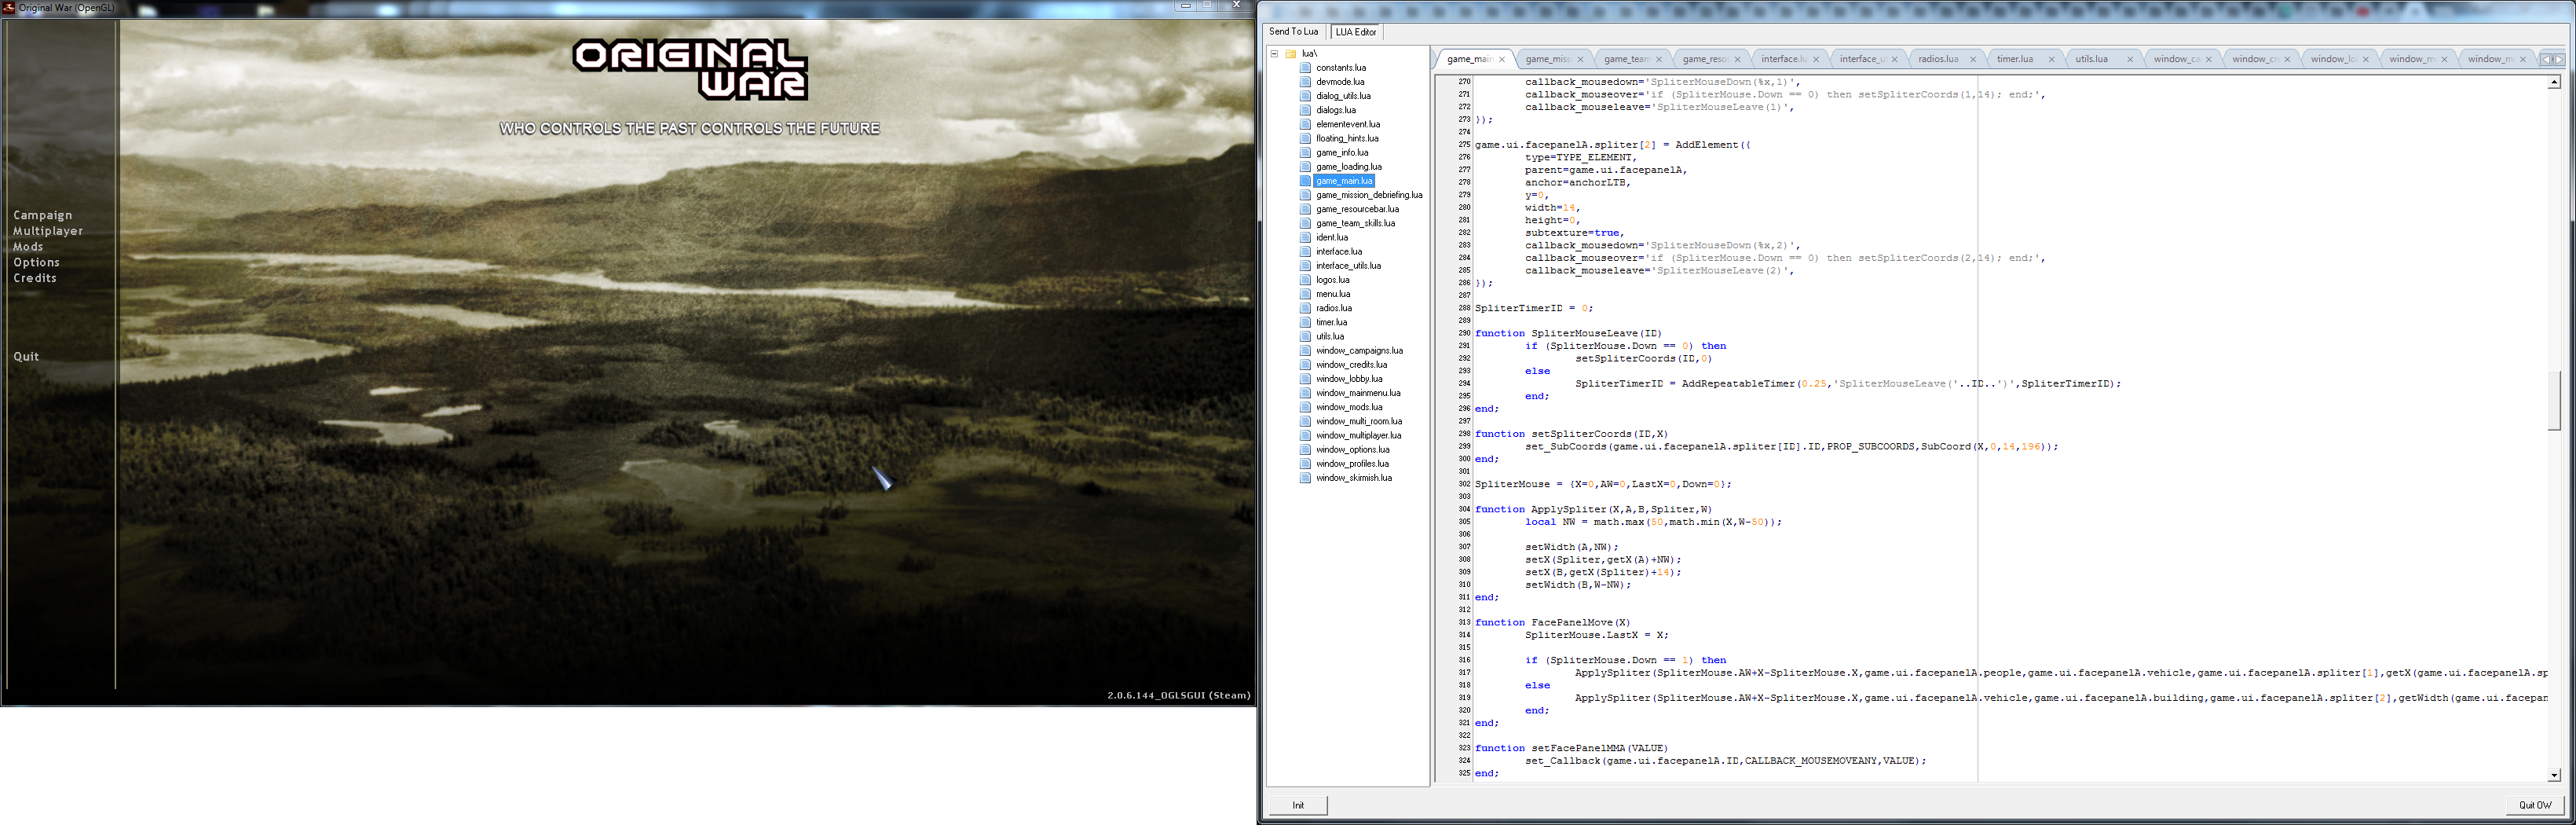
Task: Click the elementevent.lua file icon
Action: click(1305, 124)
